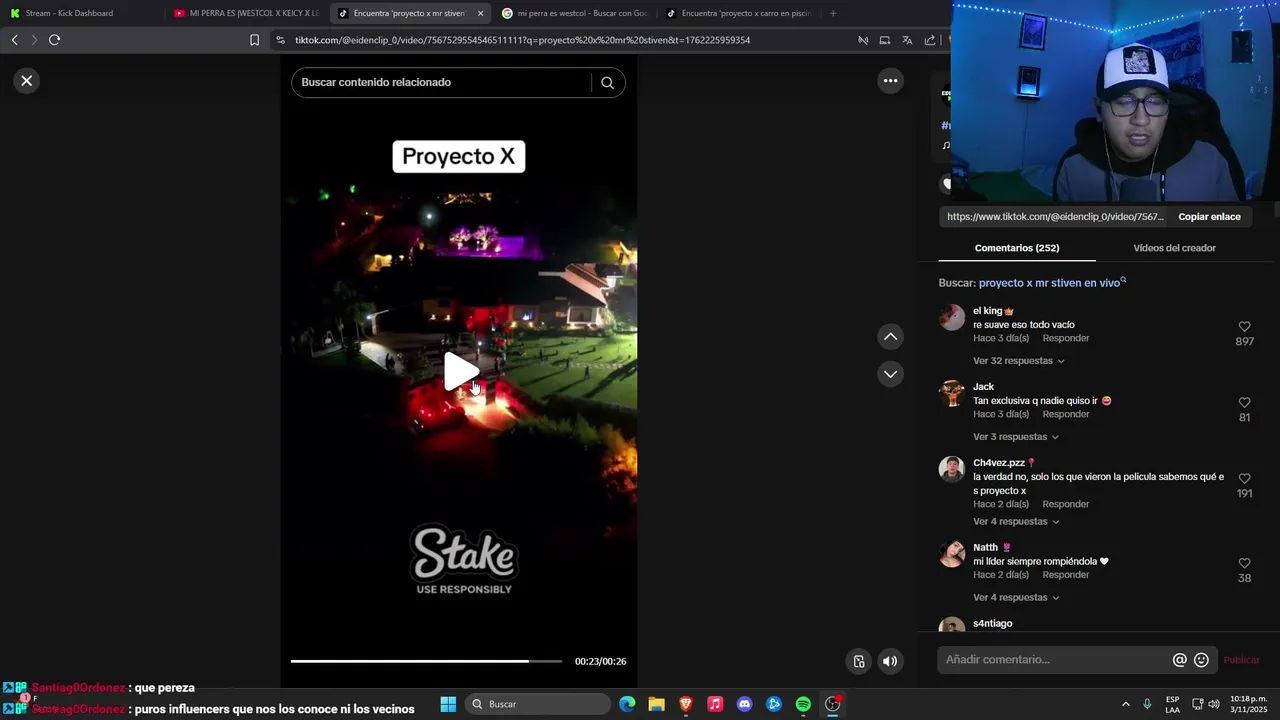Image resolution: width=1280 pixels, height=720 pixels.
Task: Reply to el king's comment via Responder
Action: click(x=1066, y=339)
